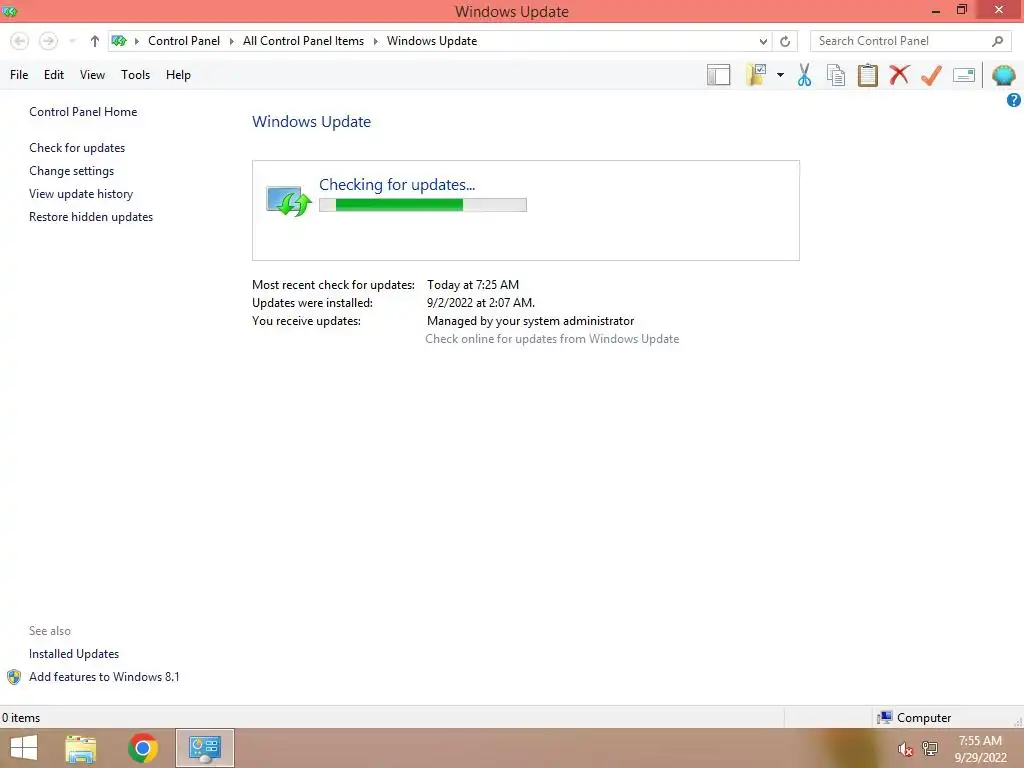Open help via the blue question mark
The height and width of the screenshot is (768, 1024).
(1014, 100)
